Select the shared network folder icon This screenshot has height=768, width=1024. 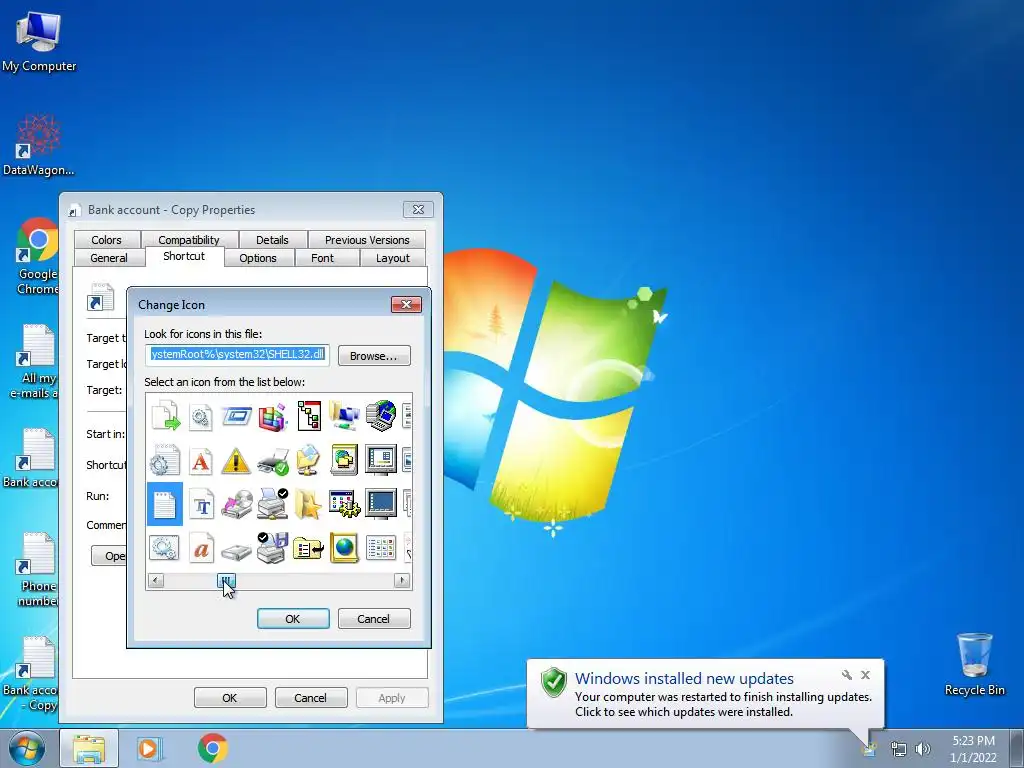[x=308, y=460]
